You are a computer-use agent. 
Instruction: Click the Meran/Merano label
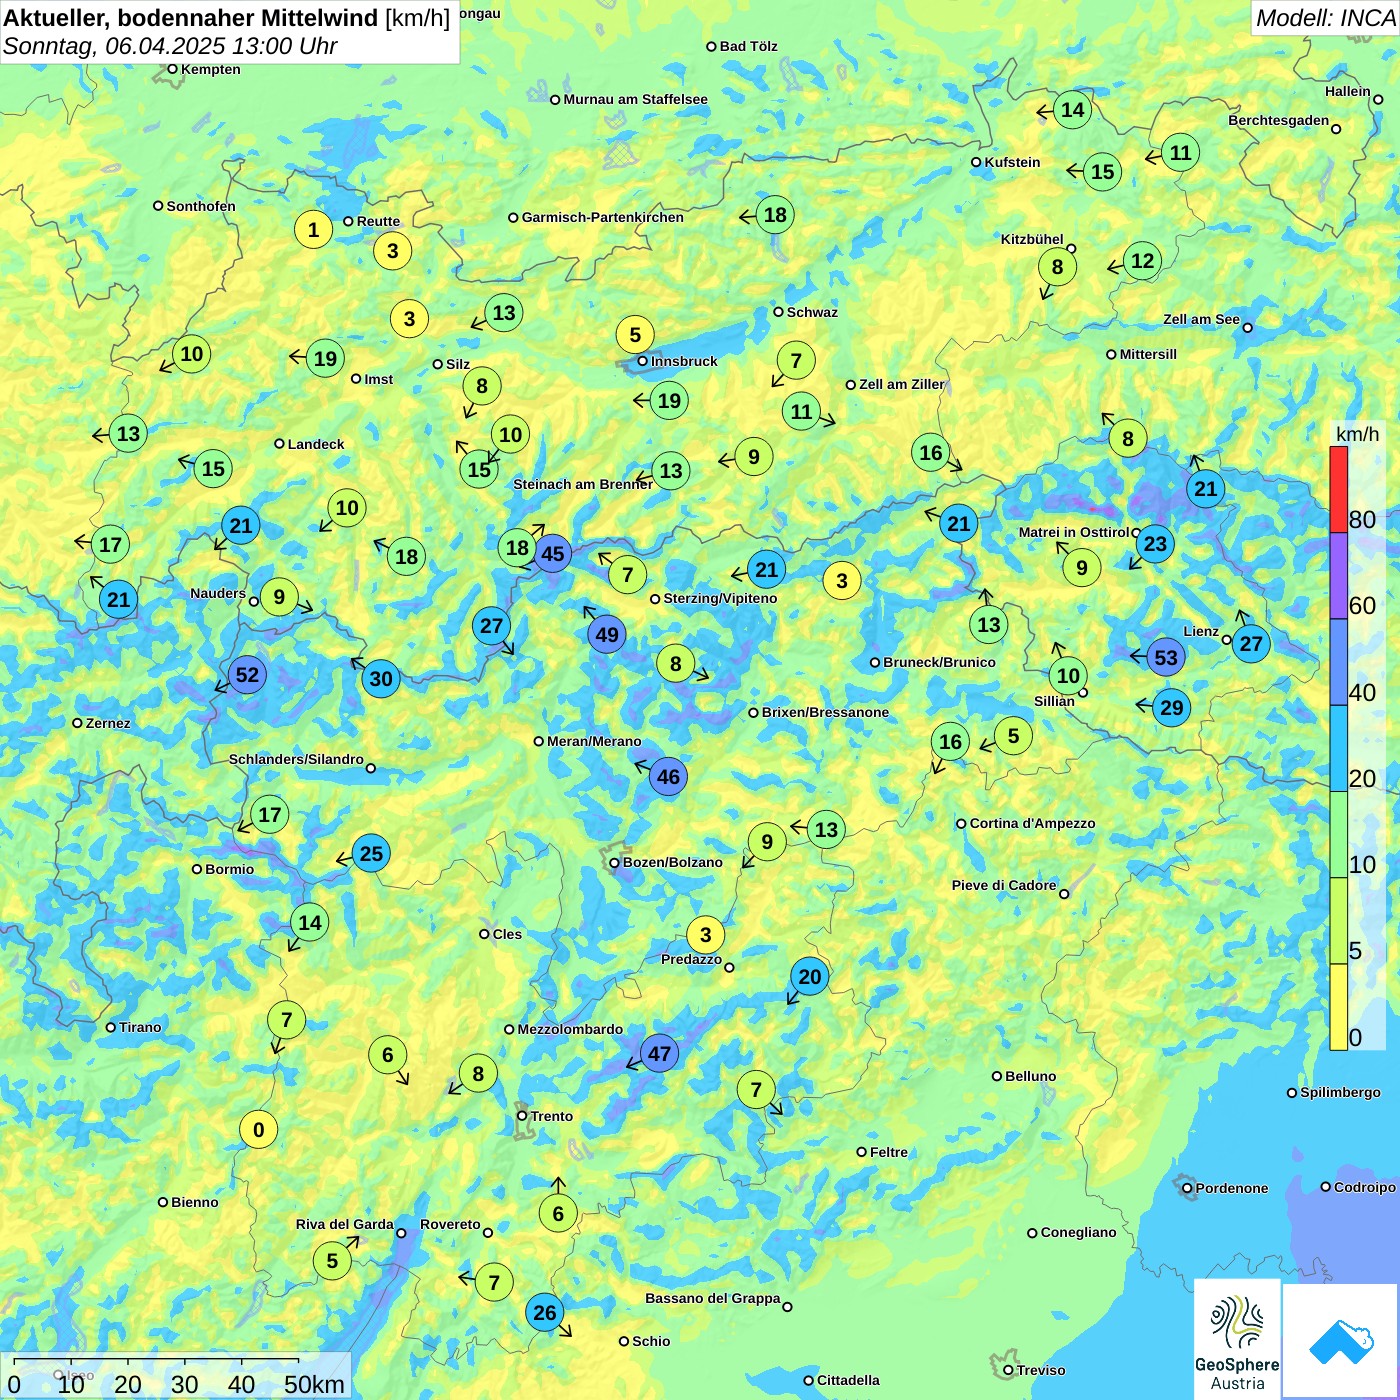click(594, 741)
